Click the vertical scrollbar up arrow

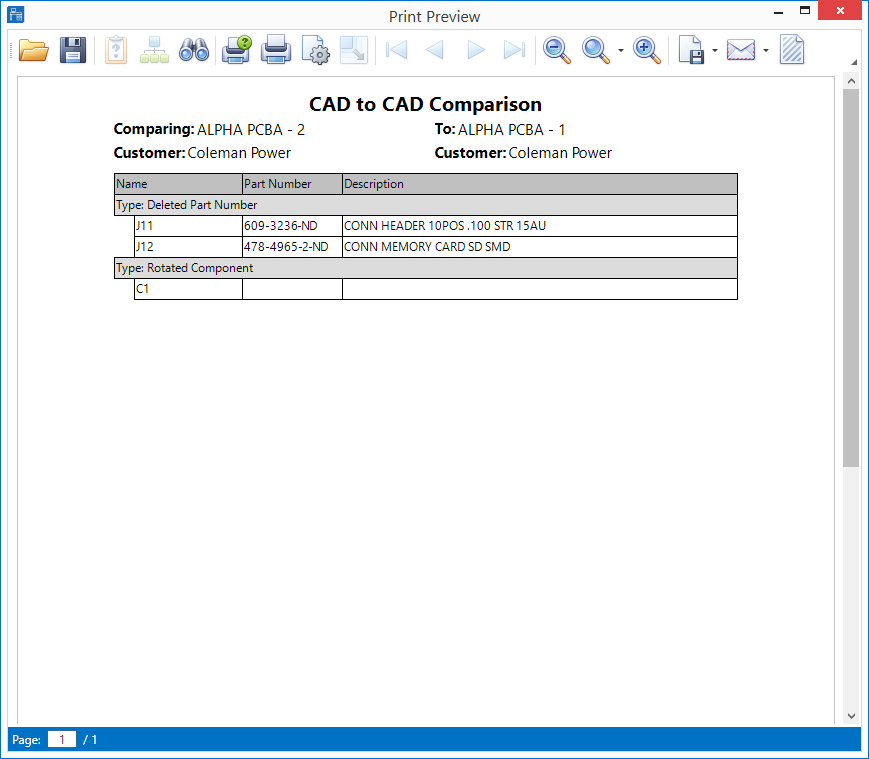(851, 80)
